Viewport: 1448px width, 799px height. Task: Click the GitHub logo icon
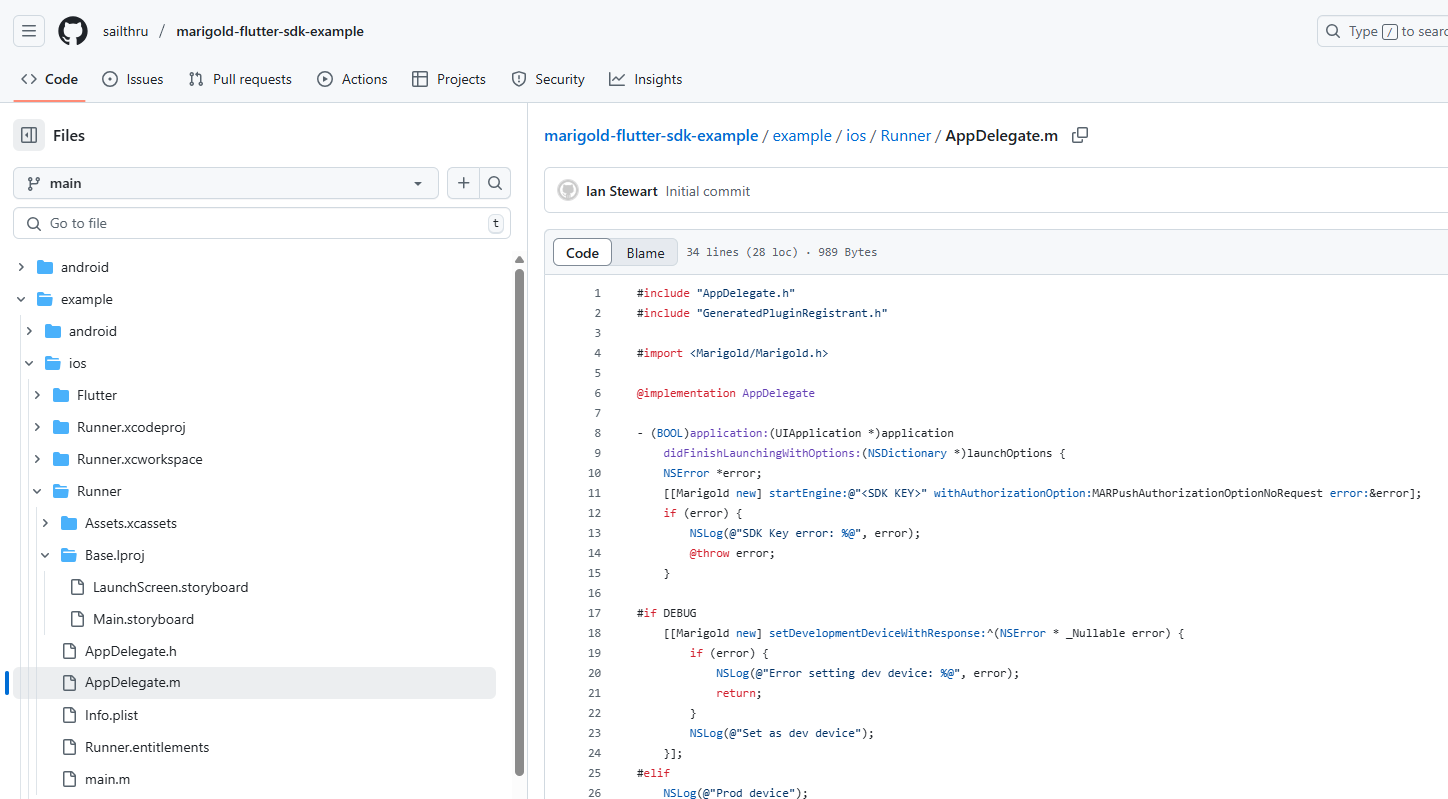[x=73, y=31]
